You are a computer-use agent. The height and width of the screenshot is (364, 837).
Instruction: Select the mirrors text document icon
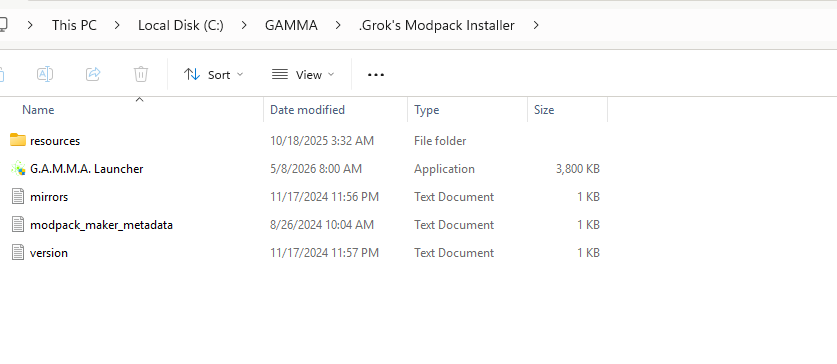18,196
